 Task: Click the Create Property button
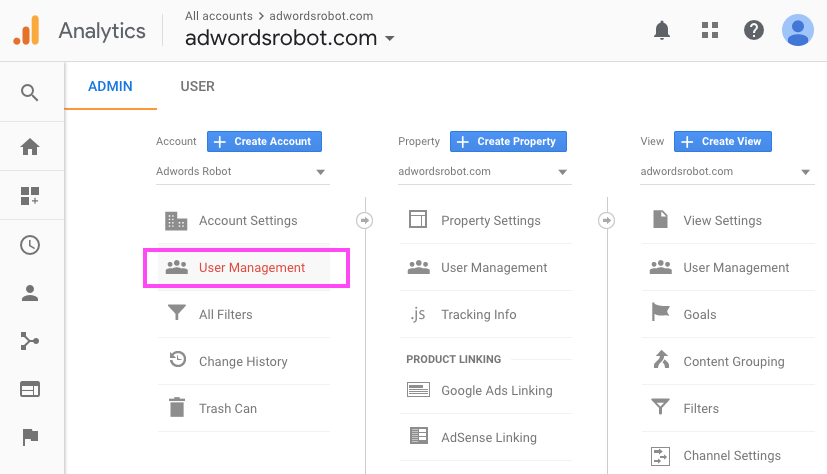(x=508, y=141)
